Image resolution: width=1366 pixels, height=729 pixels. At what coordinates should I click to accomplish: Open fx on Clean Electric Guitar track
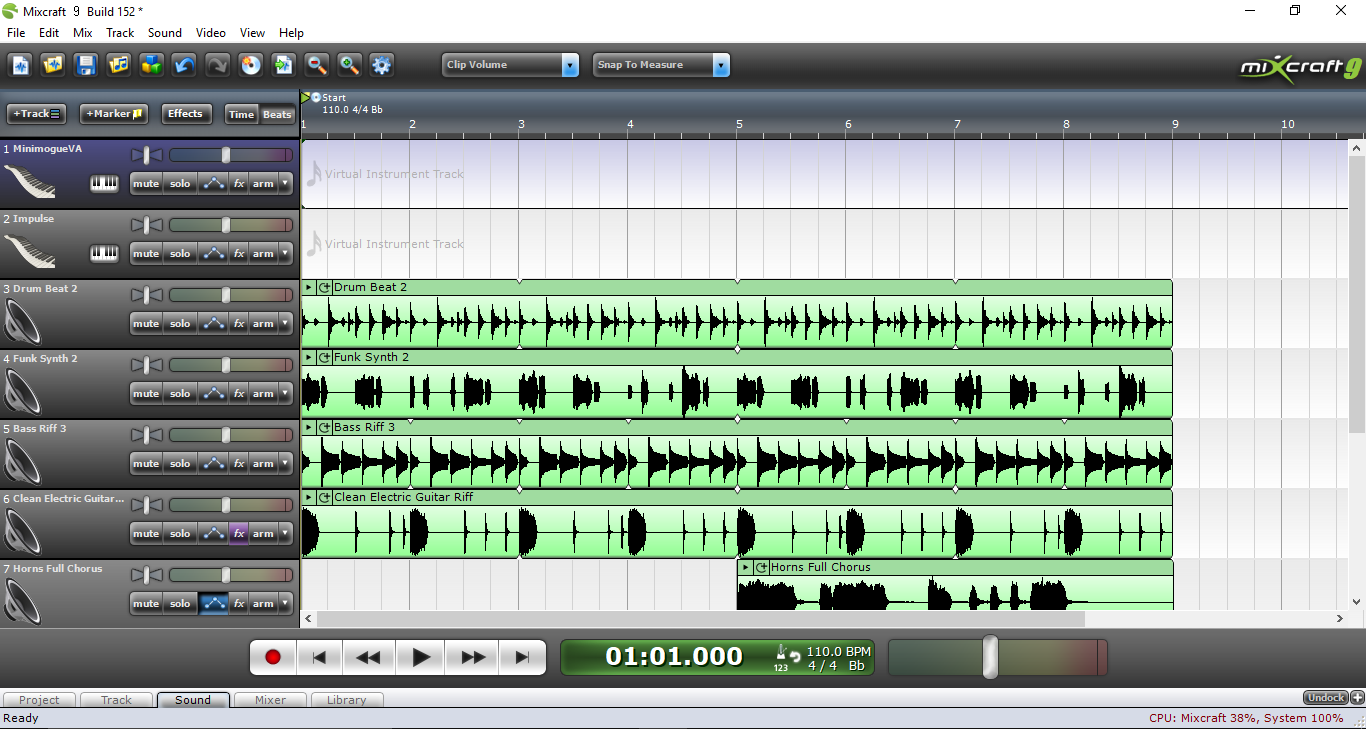(x=238, y=533)
